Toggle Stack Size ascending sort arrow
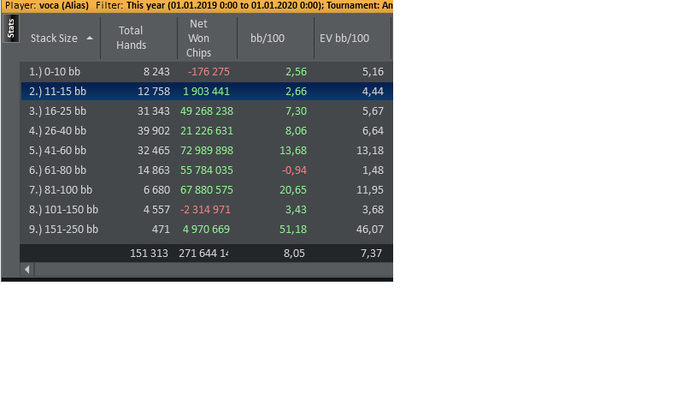Screen dimensions: 700x394 [90, 38]
